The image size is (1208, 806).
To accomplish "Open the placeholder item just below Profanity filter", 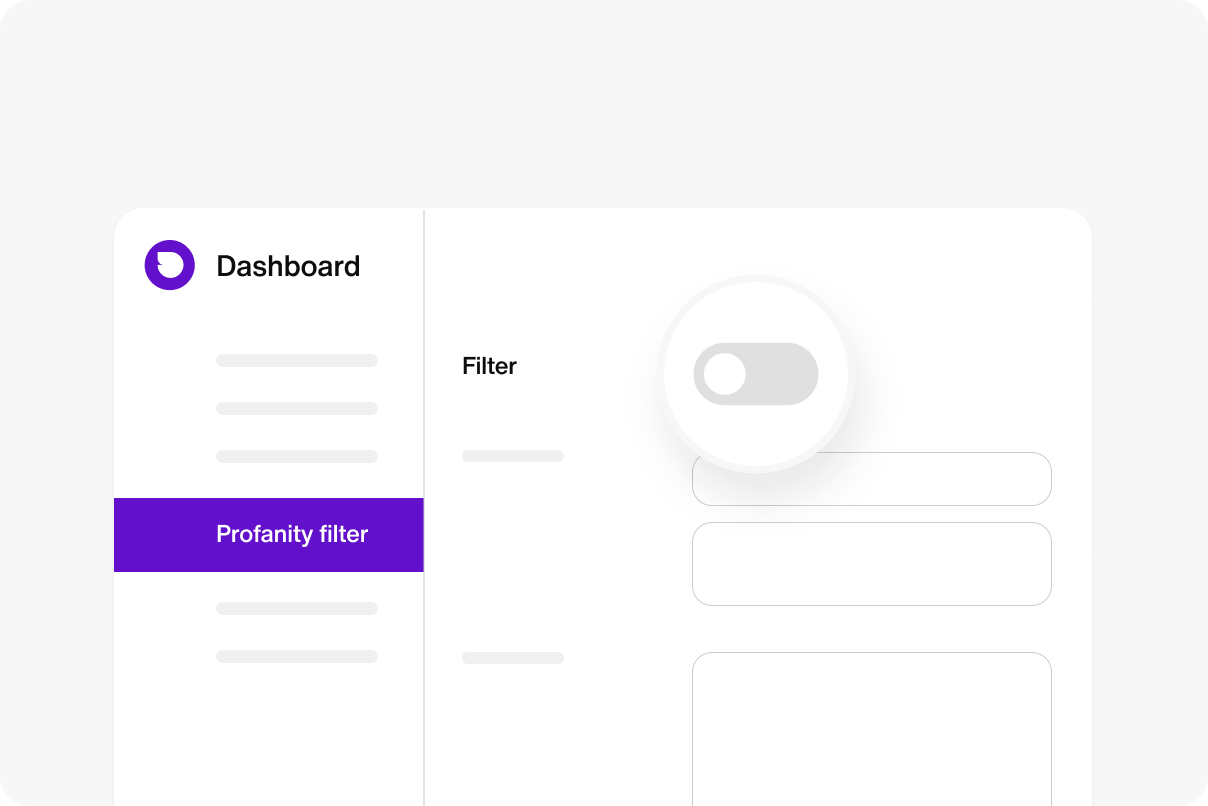I will coord(297,608).
